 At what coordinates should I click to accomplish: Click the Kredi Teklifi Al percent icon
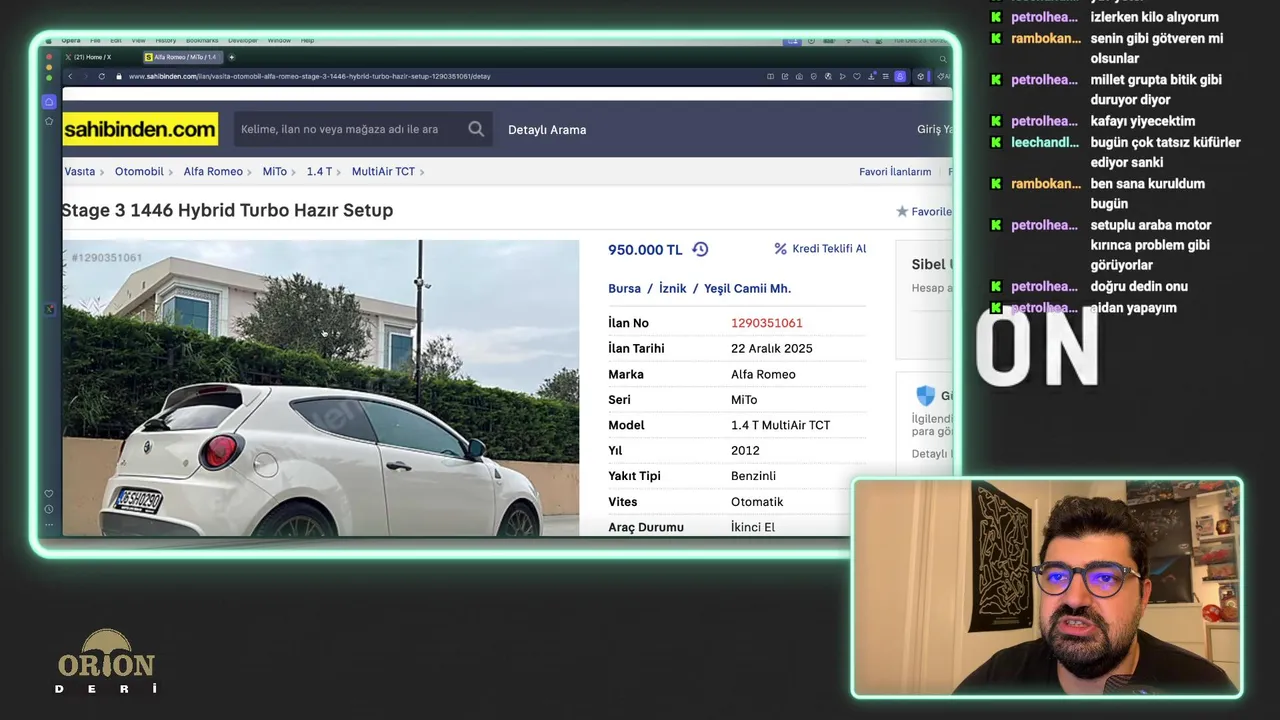[x=781, y=248]
